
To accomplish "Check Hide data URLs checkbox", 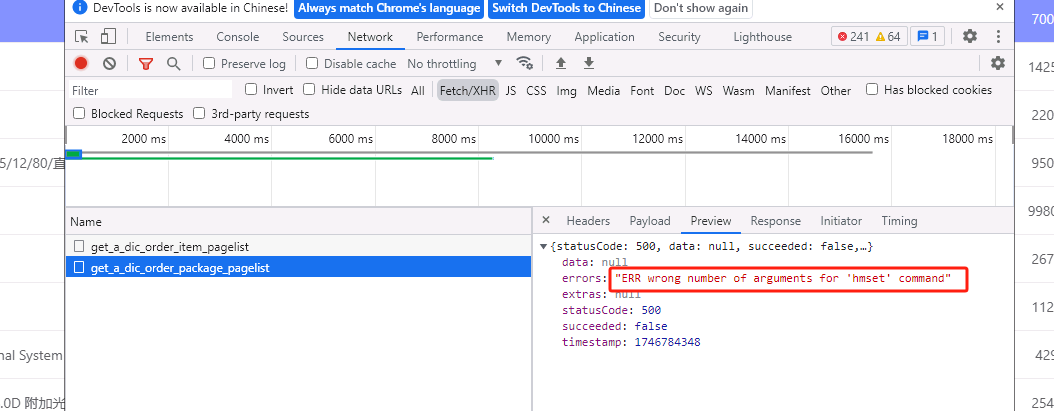I will click(x=309, y=89).
